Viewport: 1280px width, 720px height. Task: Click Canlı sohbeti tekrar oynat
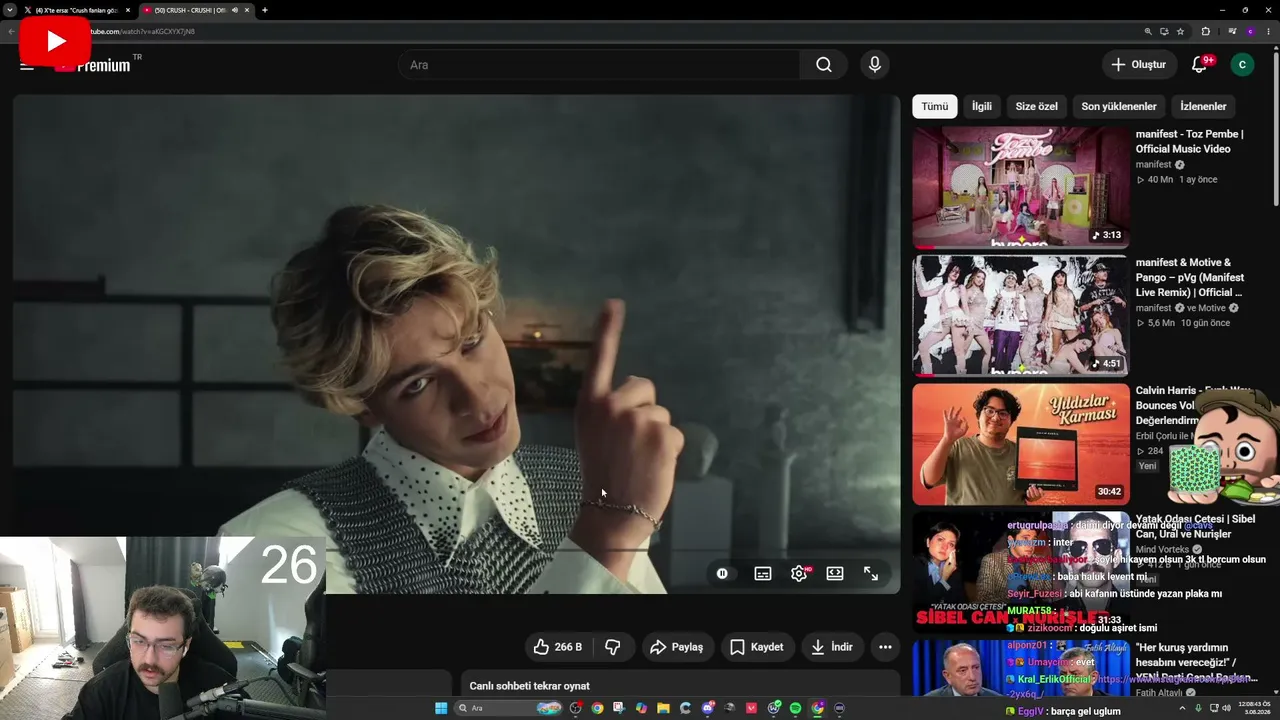530,686
